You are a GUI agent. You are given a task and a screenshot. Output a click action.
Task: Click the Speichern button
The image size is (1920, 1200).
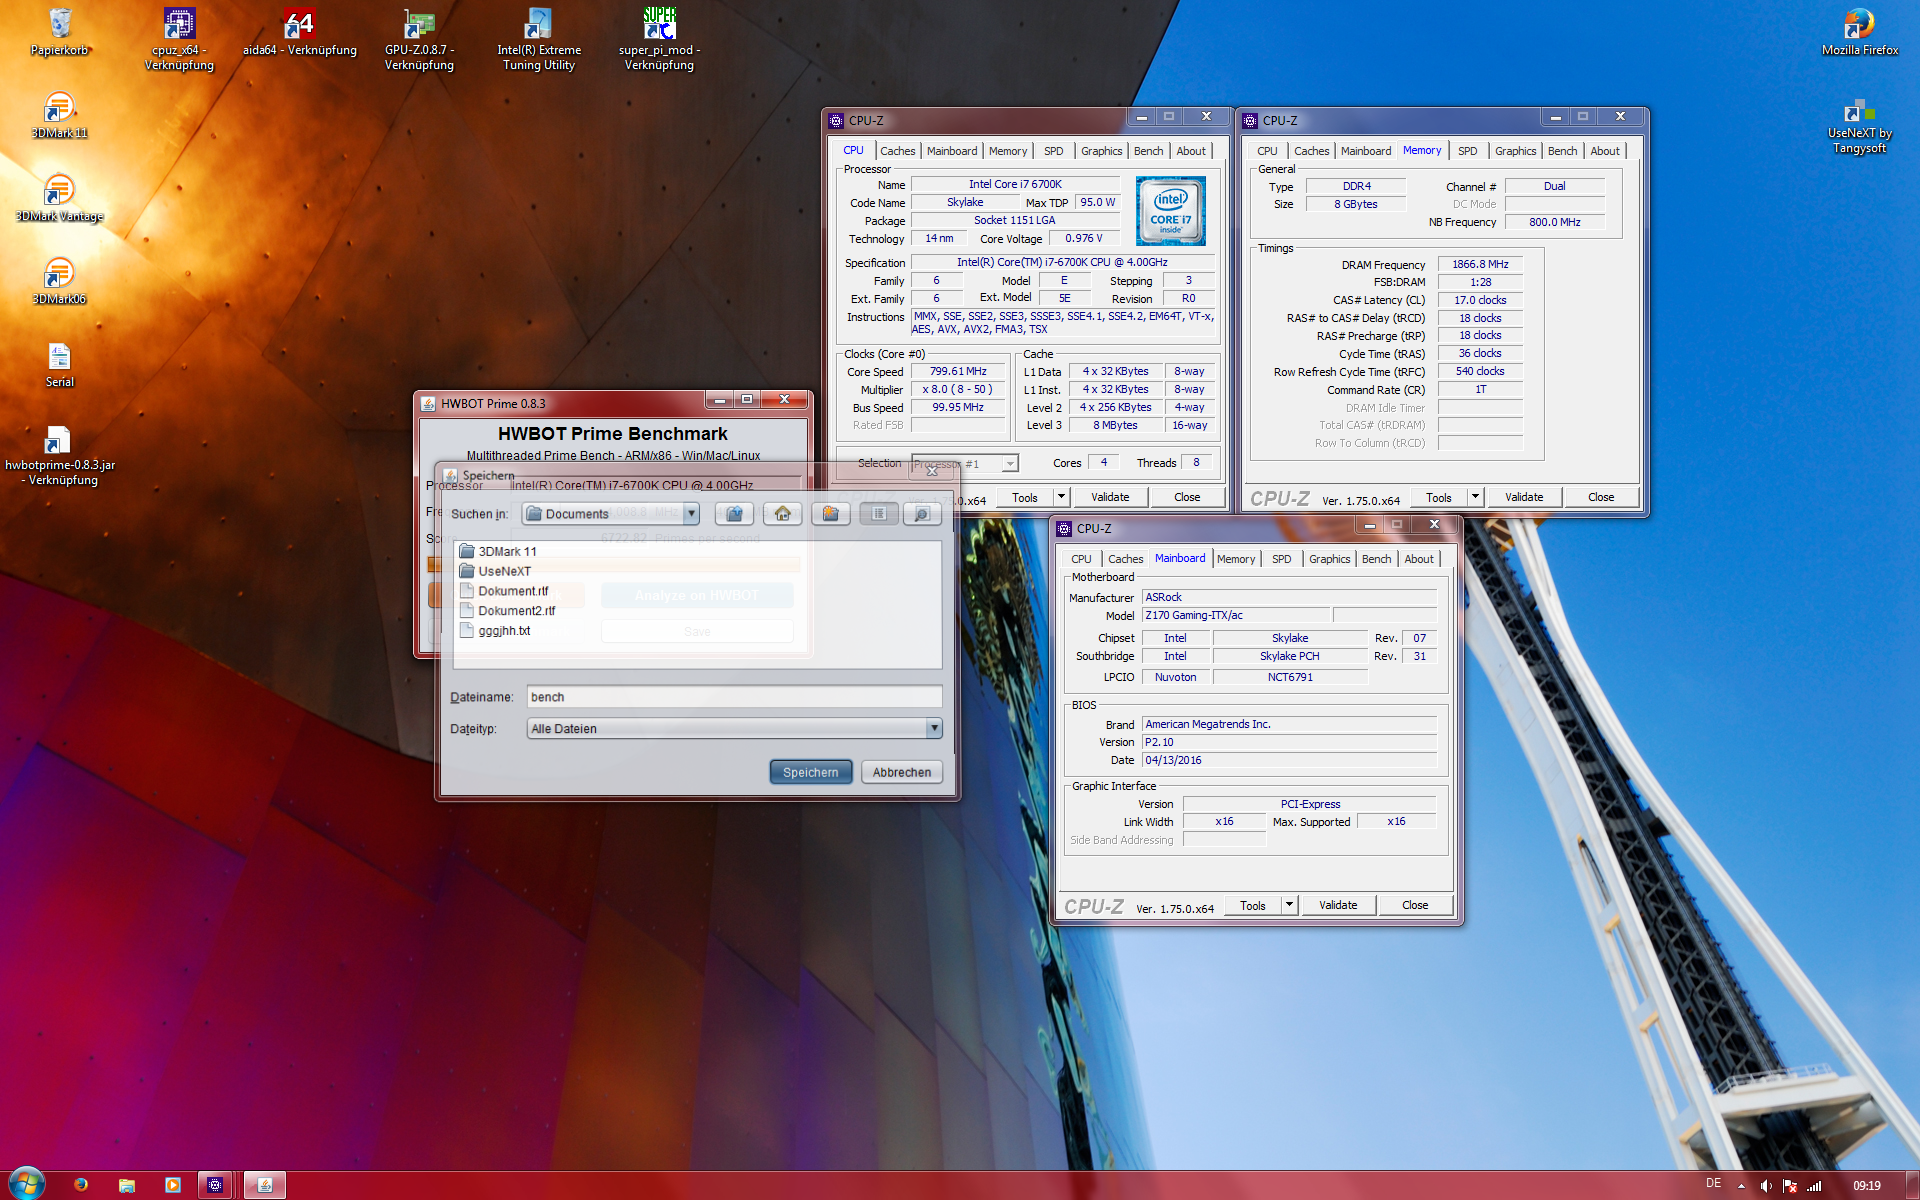[x=810, y=772]
